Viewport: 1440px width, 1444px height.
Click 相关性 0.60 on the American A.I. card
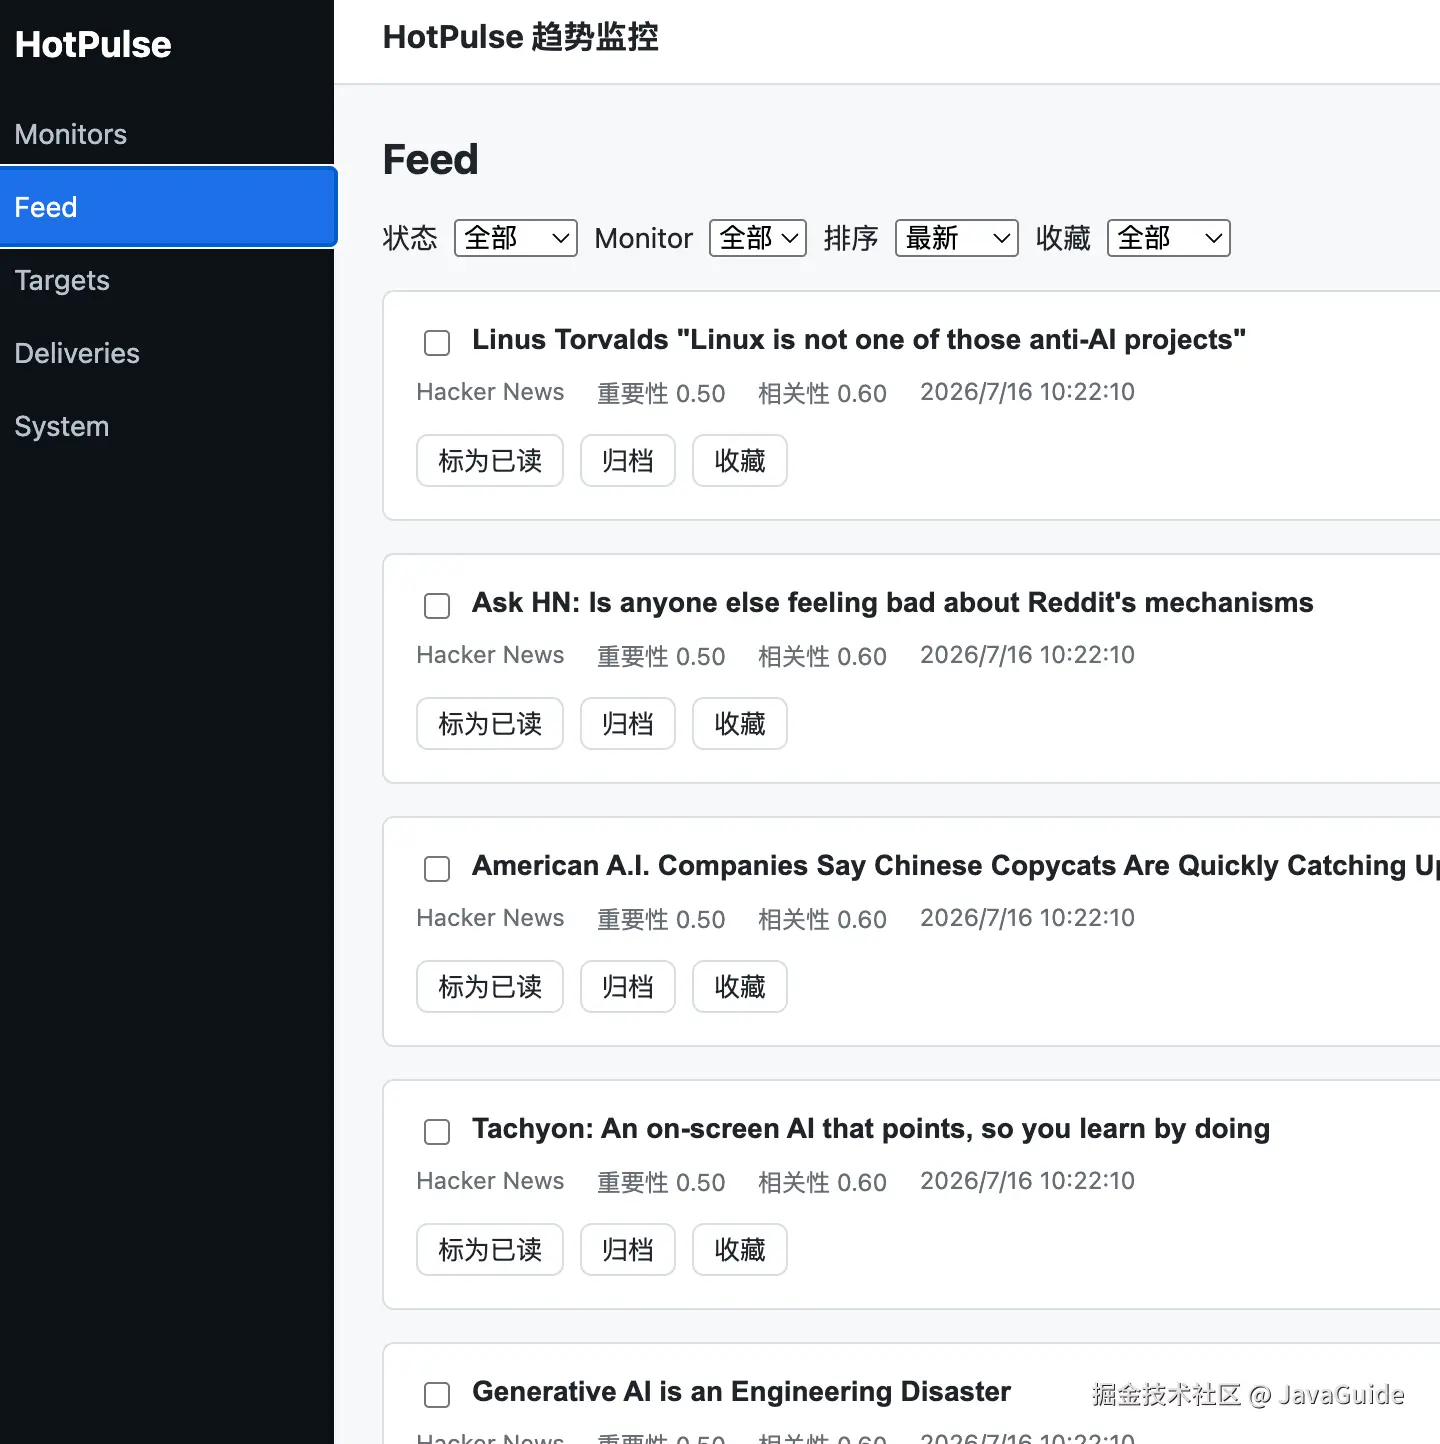click(822, 919)
